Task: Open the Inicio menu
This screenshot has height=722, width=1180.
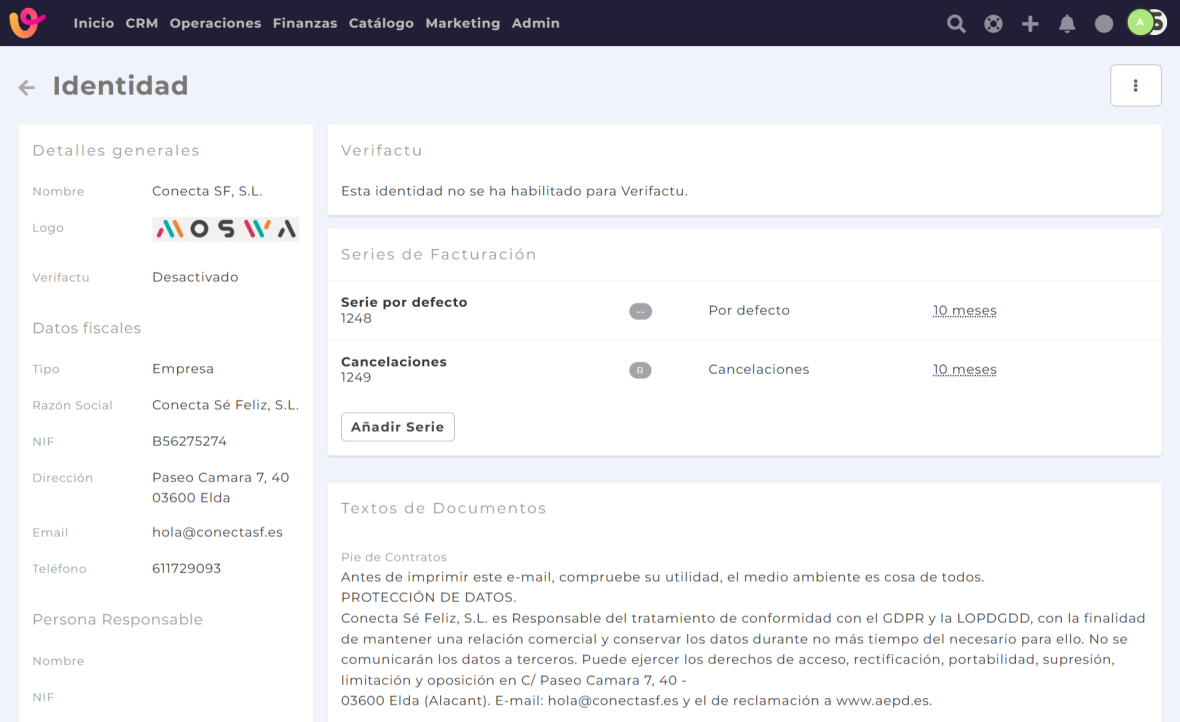Action: [94, 23]
